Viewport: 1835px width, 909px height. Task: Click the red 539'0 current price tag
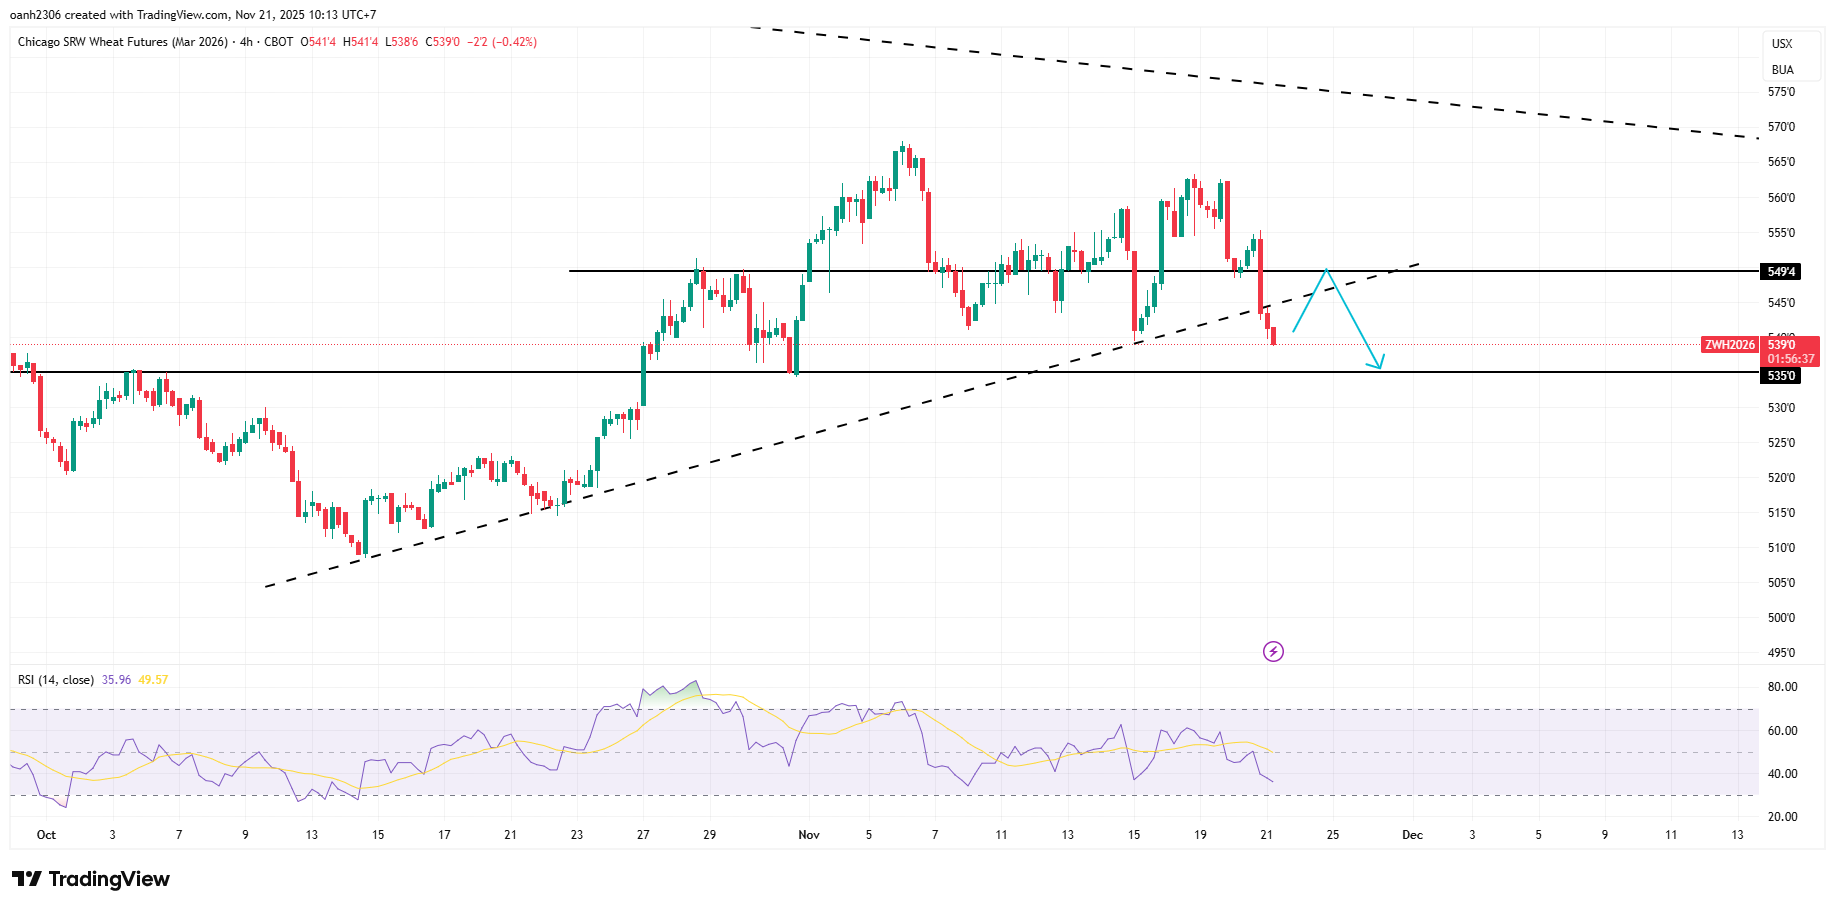tap(1790, 345)
